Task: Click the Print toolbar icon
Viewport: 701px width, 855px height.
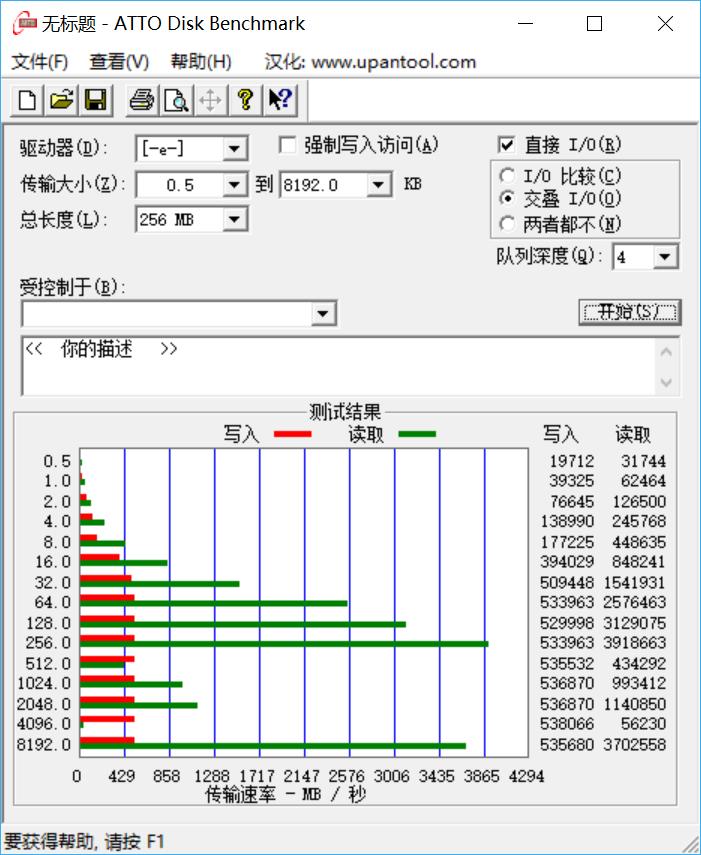Action: pyautogui.click(x=142, y=100)
